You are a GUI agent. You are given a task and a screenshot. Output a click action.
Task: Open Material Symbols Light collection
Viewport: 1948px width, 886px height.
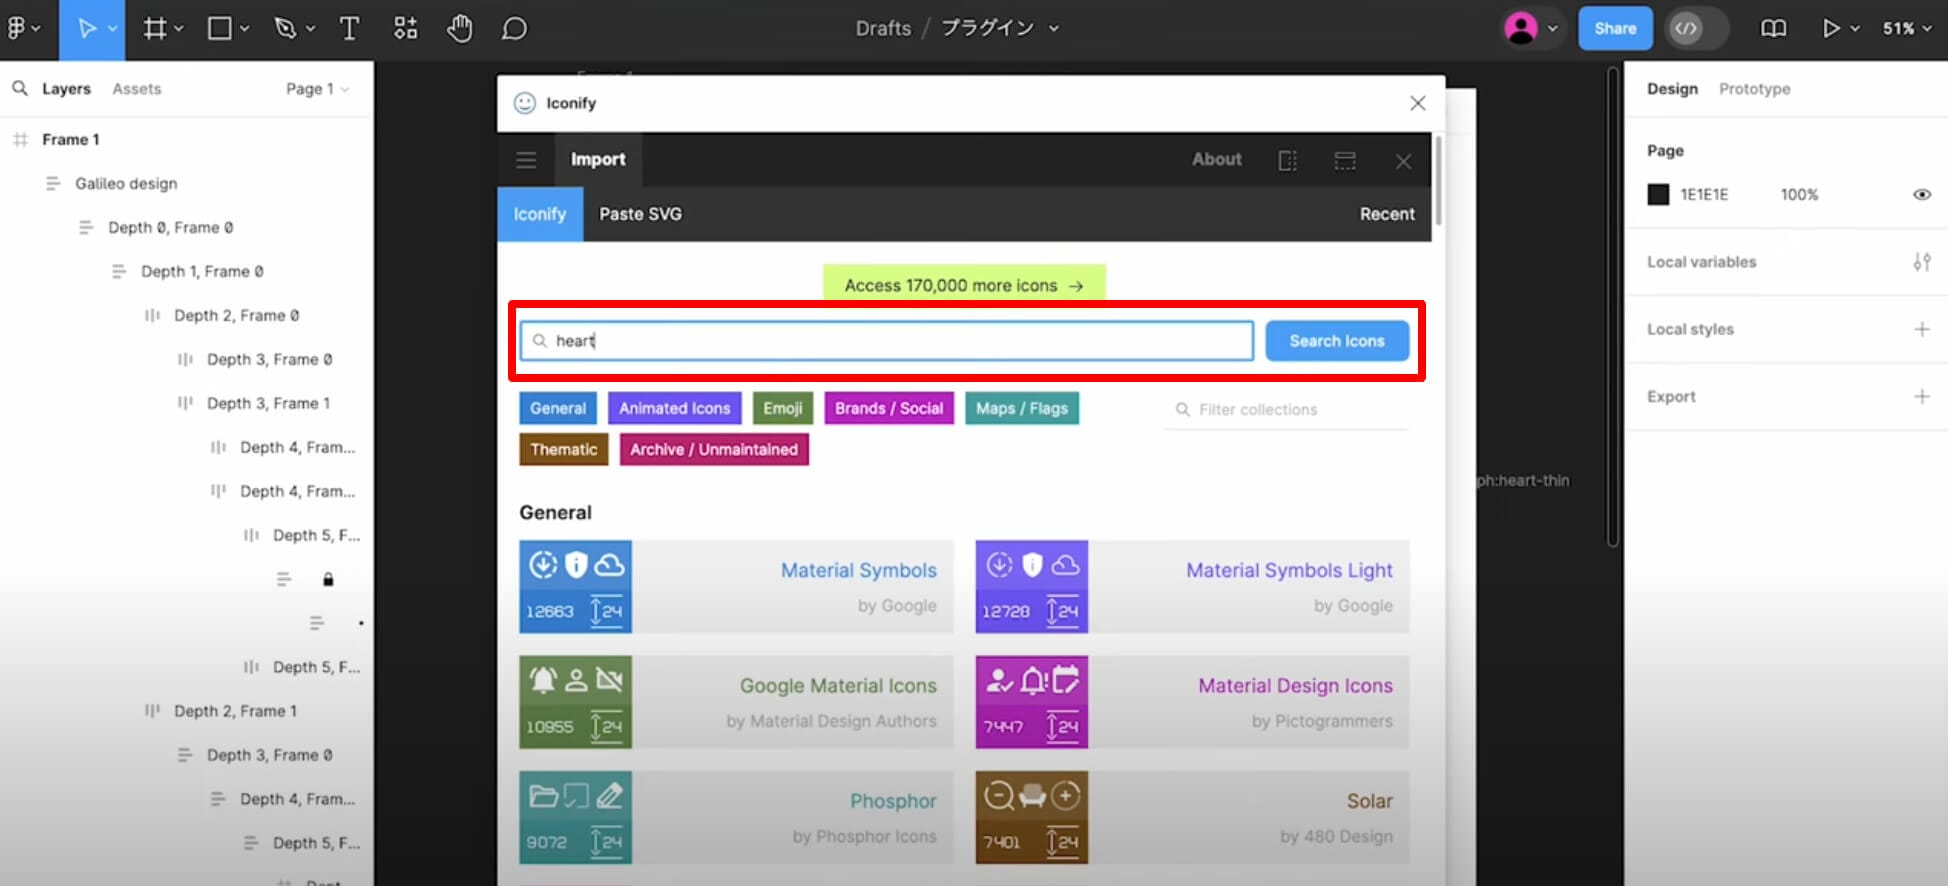[x=1192, y=587]
